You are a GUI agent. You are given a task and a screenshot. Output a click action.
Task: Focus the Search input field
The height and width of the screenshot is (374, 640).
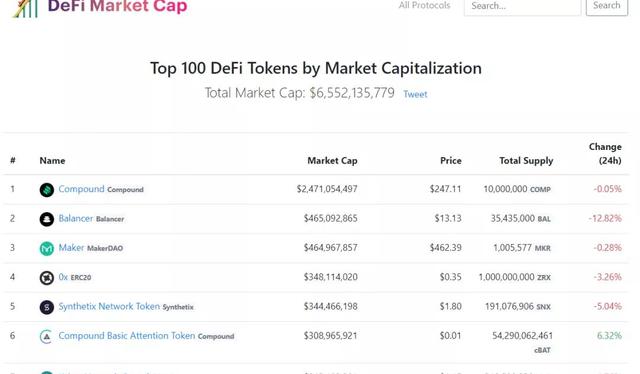pos(522,7)
